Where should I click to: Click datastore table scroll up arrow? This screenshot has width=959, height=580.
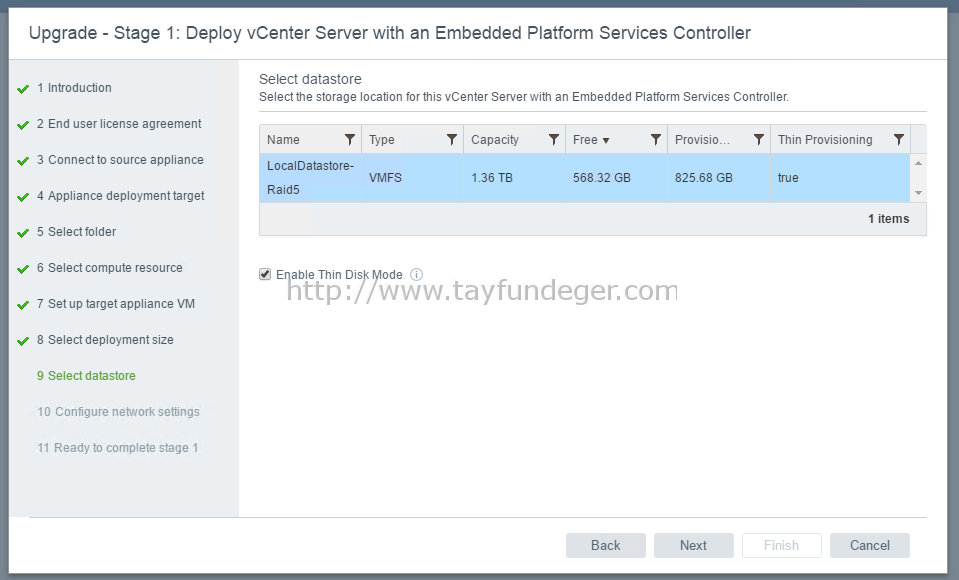[918, 163]
